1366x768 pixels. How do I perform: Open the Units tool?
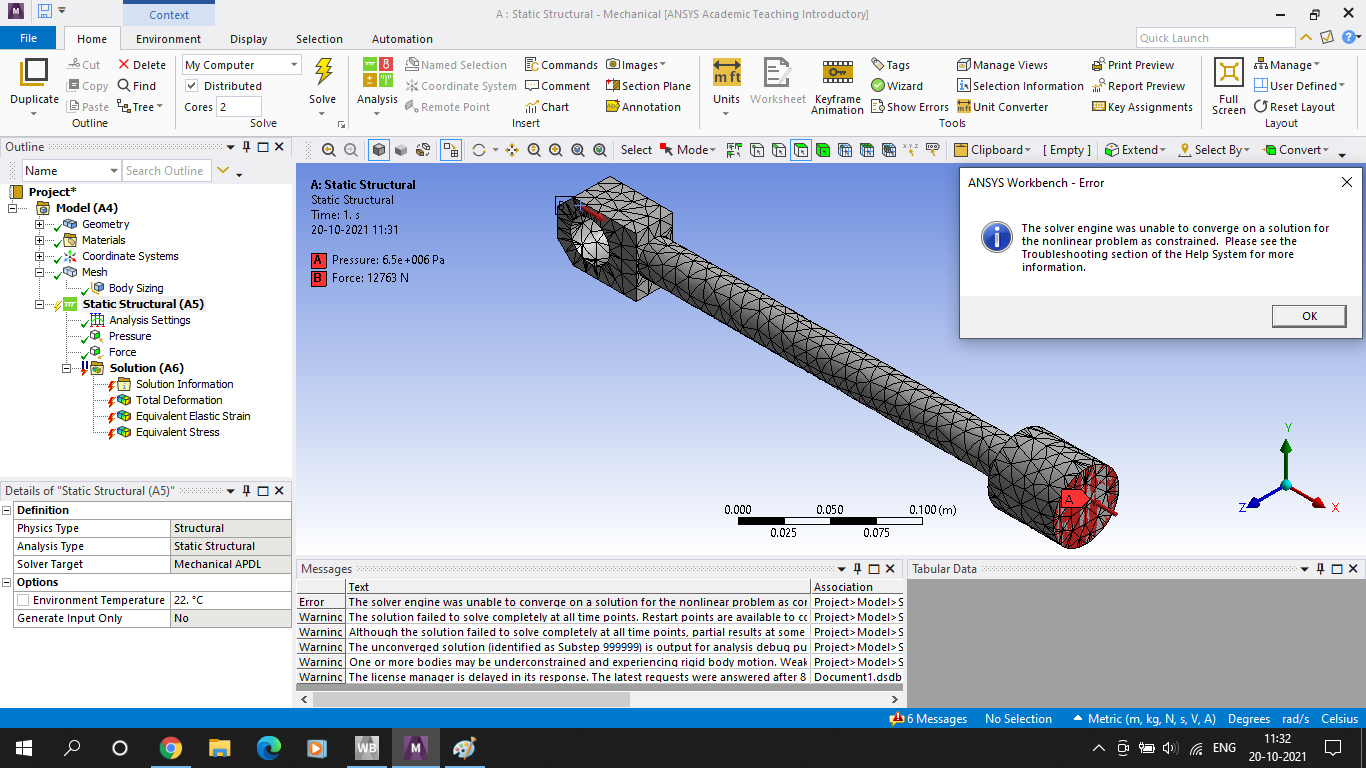[726, 73]
